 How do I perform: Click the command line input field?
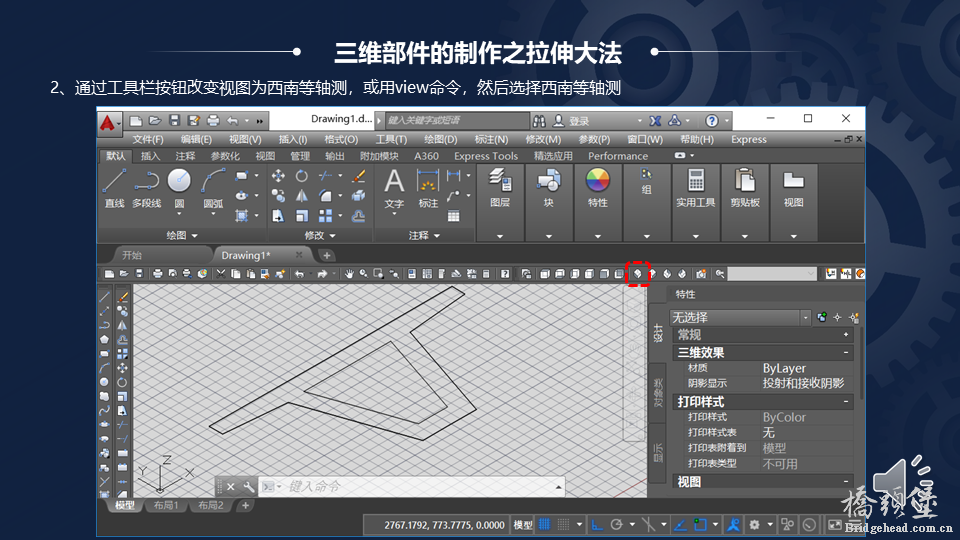pyautogui.click(x=411, y=487)
